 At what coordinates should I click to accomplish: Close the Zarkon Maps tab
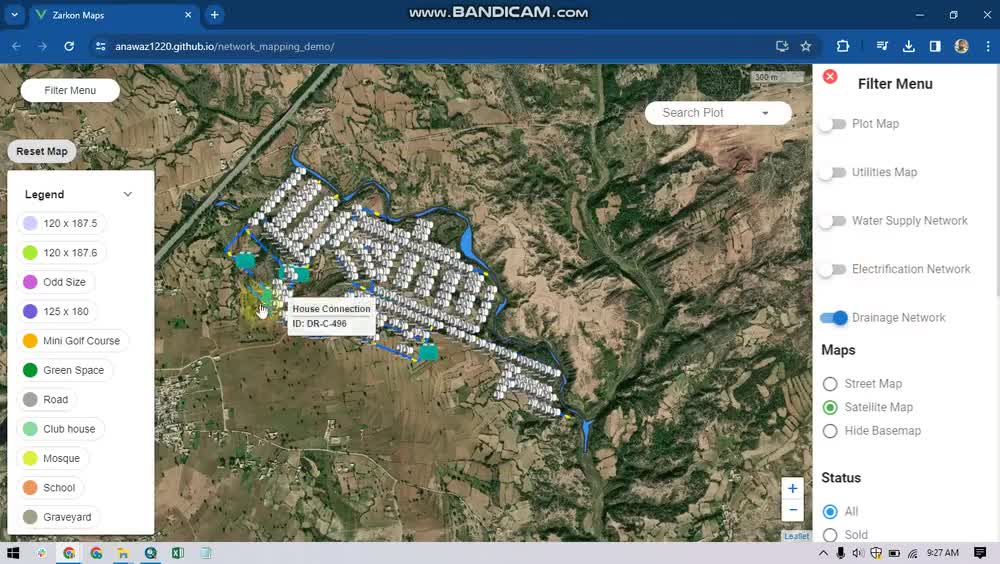point(188,15)
